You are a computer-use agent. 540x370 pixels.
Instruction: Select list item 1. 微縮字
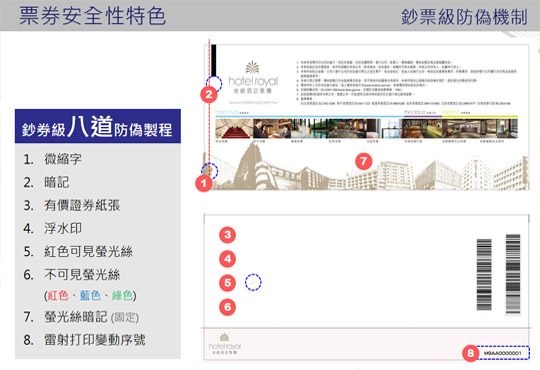(53, 159)
